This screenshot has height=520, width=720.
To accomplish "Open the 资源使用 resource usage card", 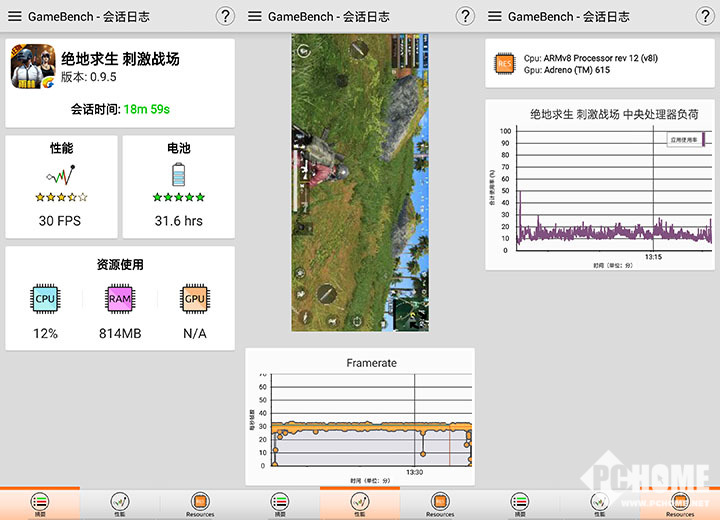I will point(120,298).
